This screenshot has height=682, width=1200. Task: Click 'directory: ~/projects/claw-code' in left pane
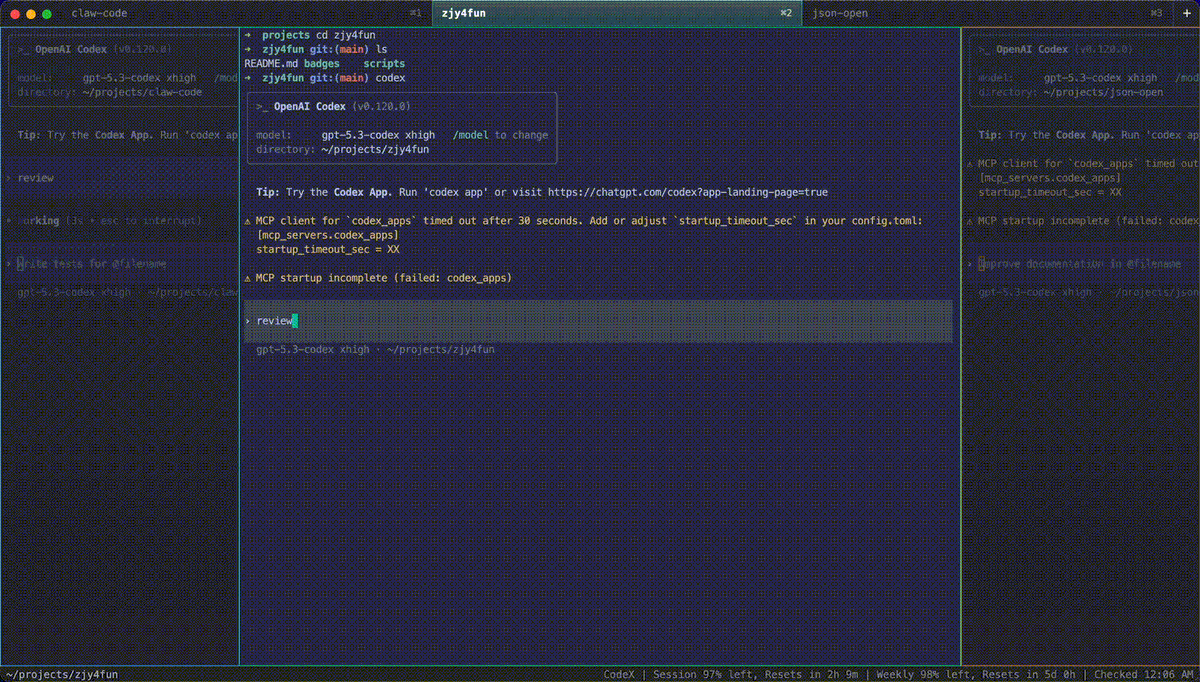pos(109,92)
